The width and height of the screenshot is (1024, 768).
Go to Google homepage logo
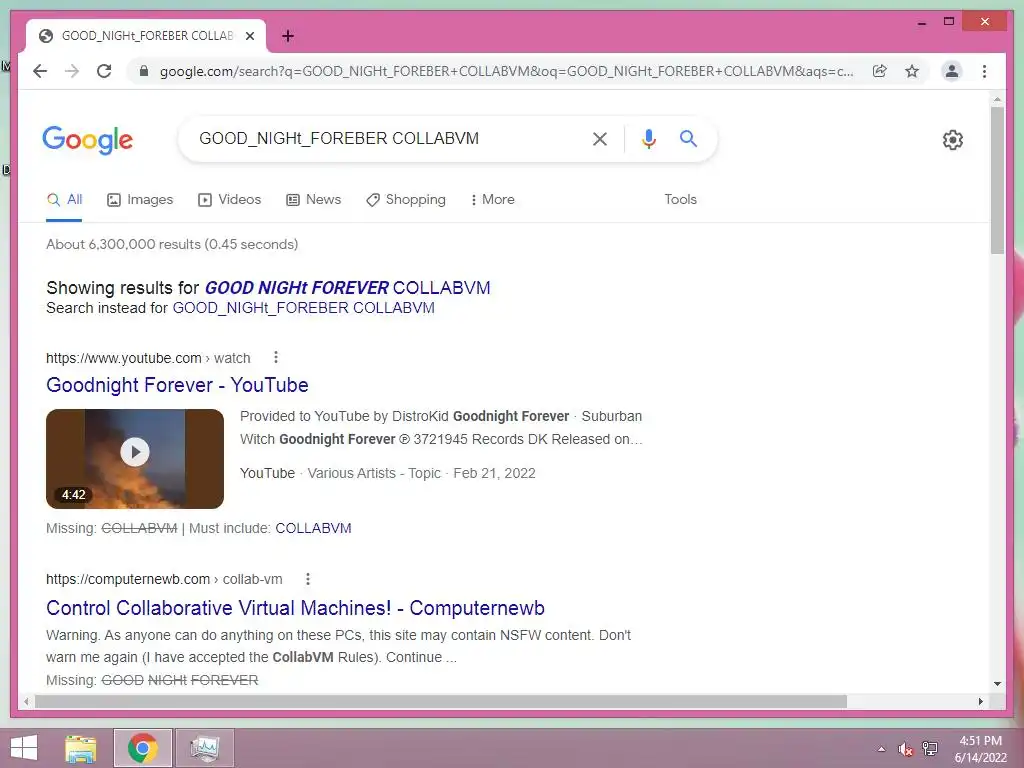point(88,140)
